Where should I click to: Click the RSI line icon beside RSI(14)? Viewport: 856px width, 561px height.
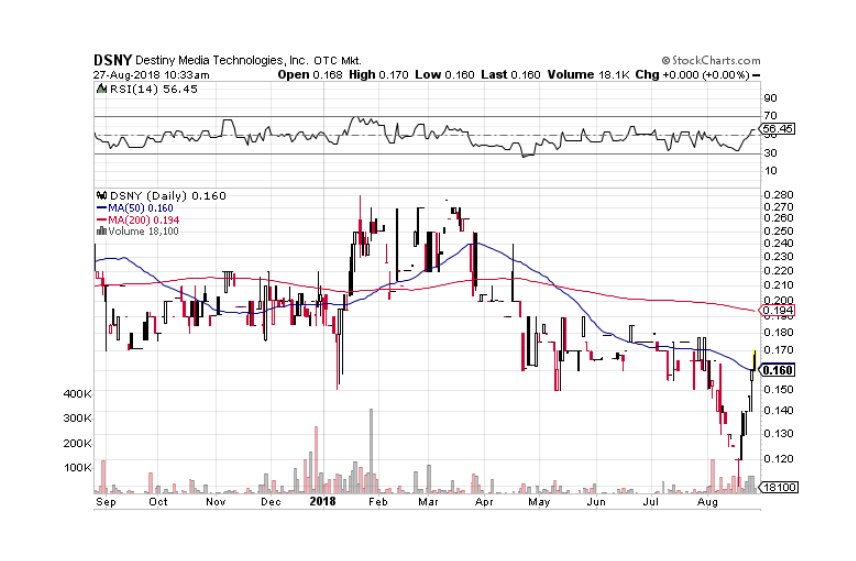tap(102, 89)
